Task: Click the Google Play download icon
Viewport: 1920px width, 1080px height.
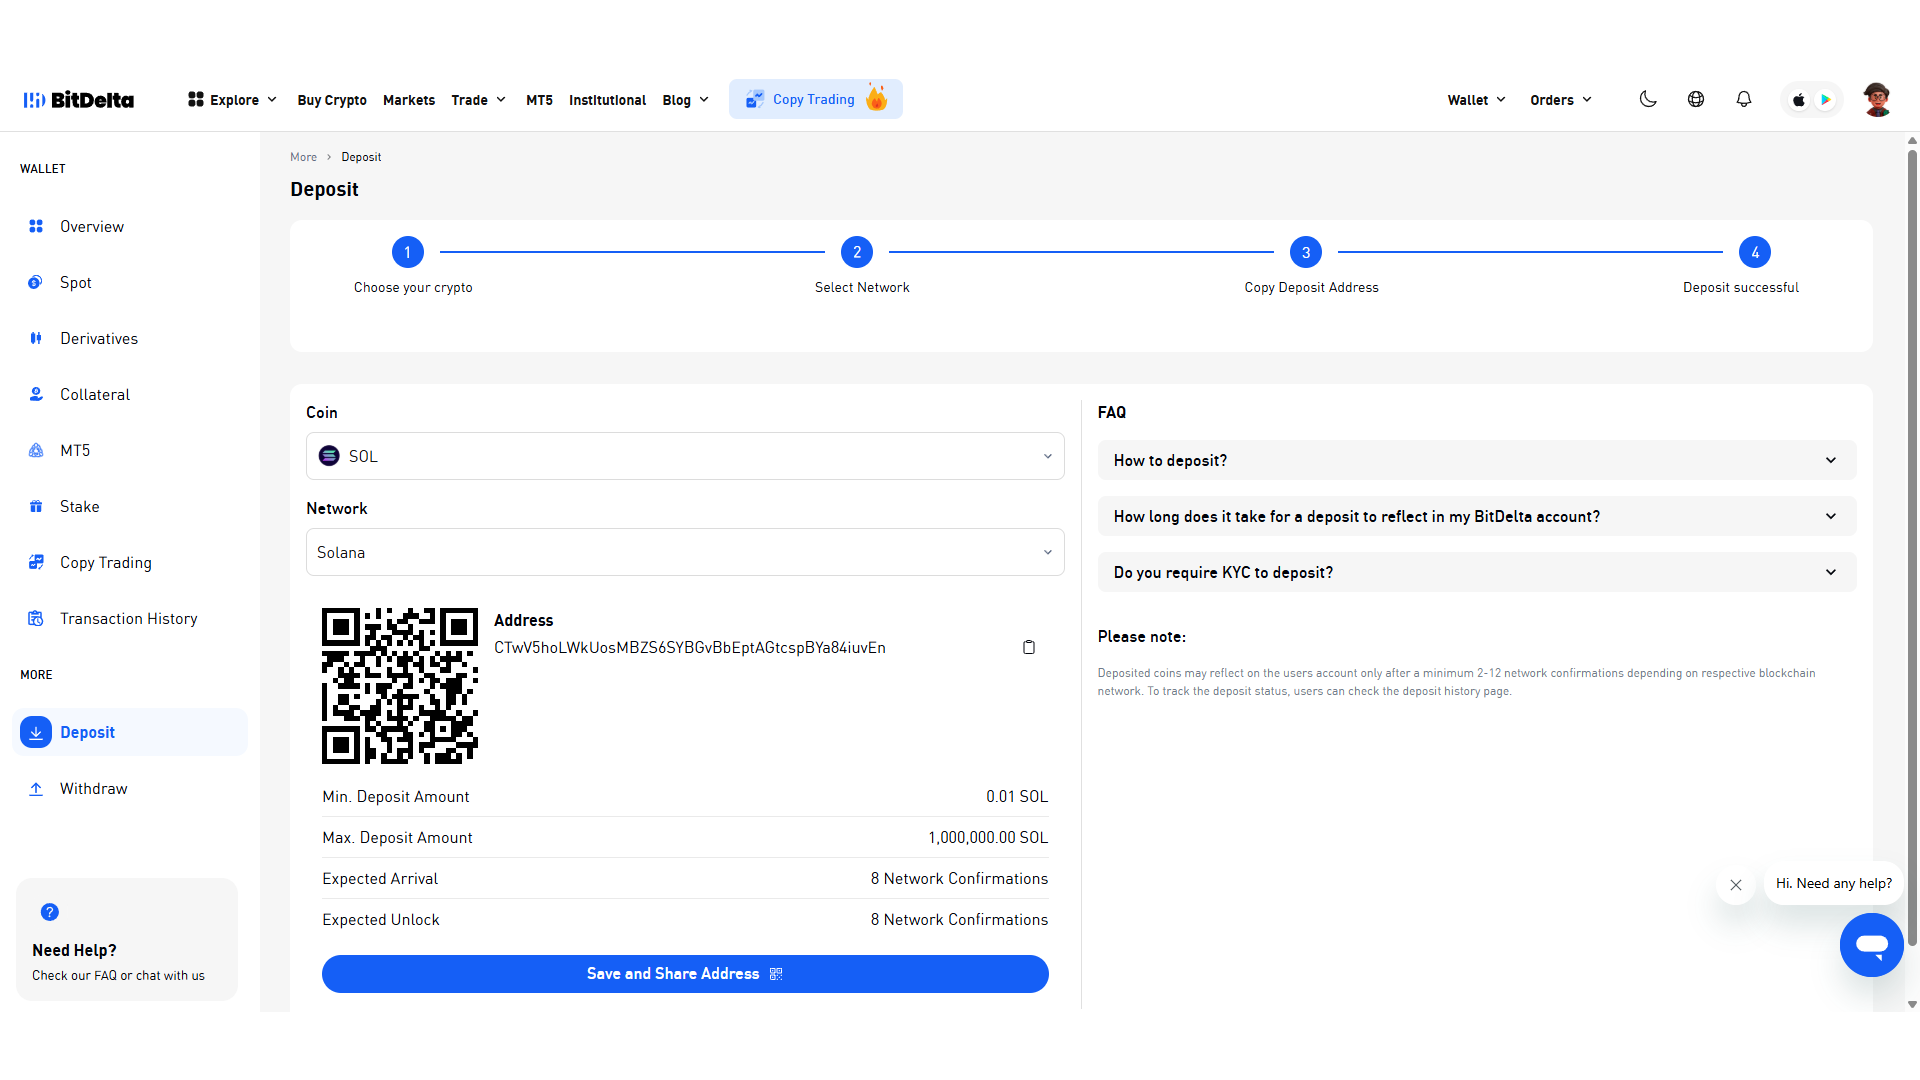Action: (x=1826, y=100)
